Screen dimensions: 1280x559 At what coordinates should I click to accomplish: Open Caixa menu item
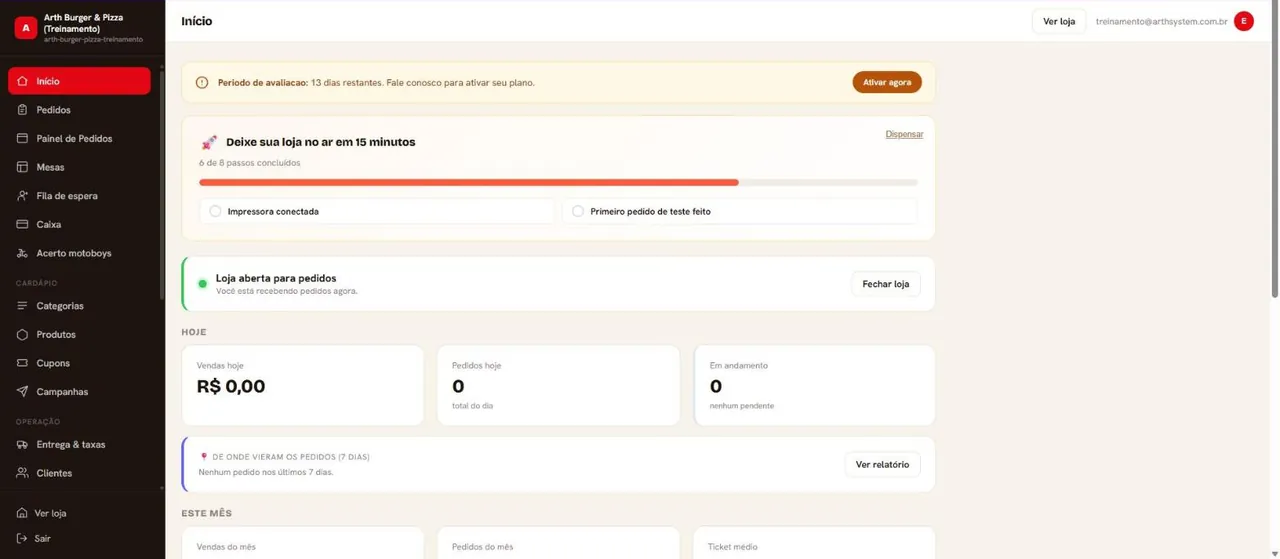(79, 224)
